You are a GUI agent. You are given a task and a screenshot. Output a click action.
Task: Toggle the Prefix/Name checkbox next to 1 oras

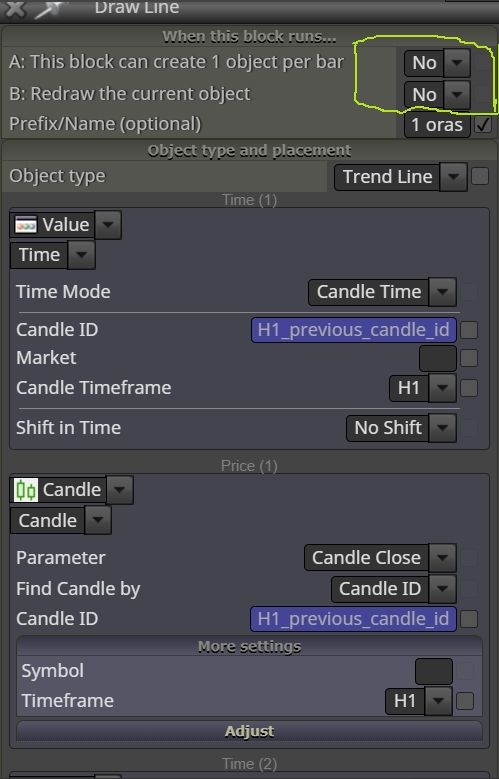482,125
